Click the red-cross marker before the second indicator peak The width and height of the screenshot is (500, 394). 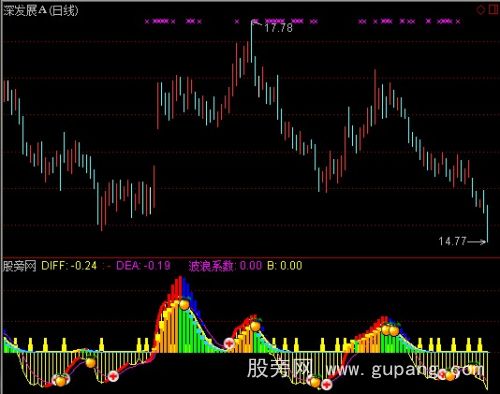point(229,343)
